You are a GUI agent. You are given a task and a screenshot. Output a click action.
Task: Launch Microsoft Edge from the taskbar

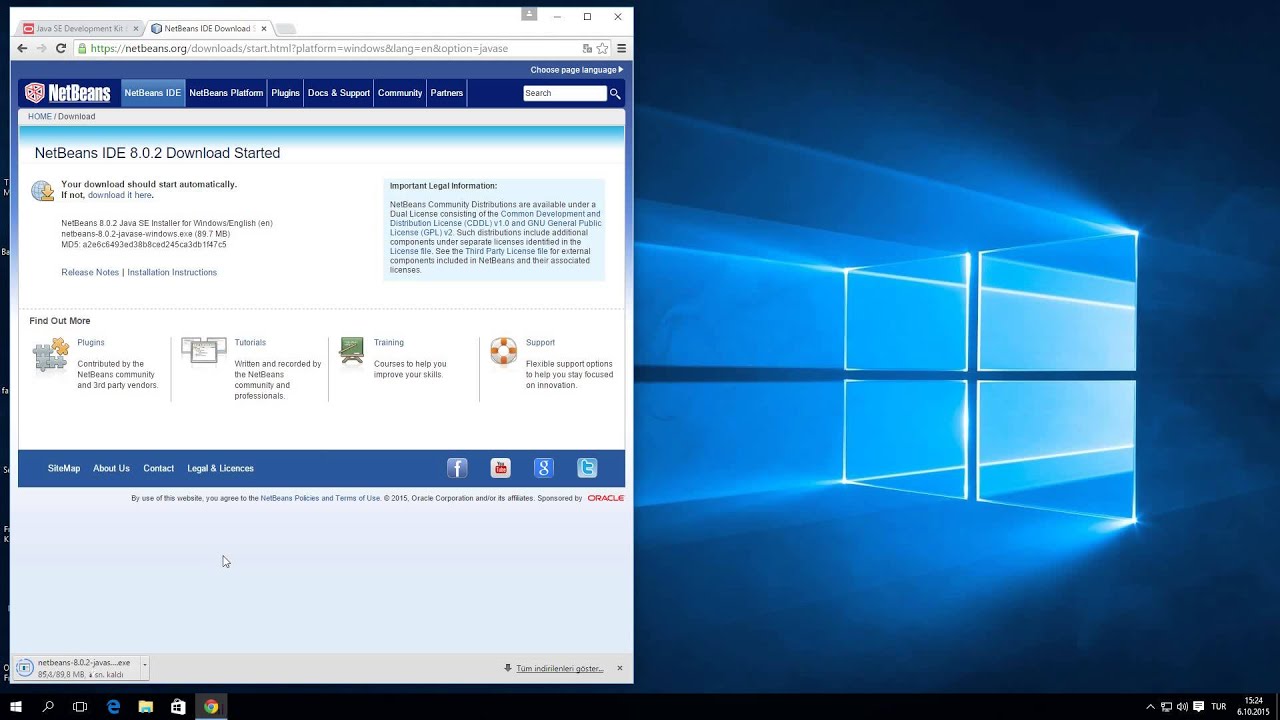tap(113, 706)
